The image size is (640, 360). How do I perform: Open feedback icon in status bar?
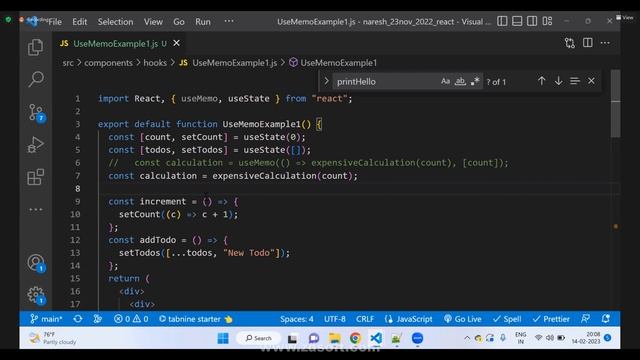tap(585, 319)
